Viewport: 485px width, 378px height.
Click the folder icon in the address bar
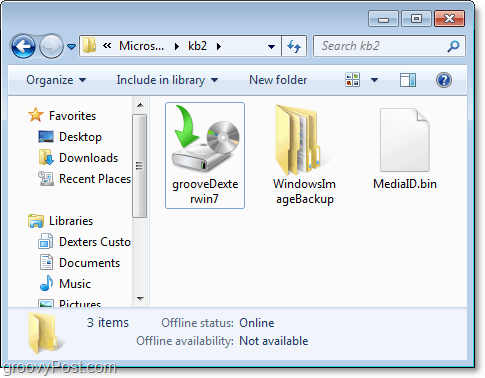(x=89, y=46)
